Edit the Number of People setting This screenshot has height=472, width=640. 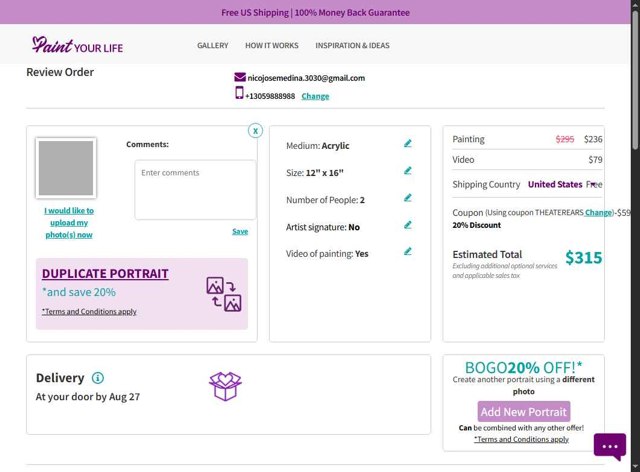[407, 198]
